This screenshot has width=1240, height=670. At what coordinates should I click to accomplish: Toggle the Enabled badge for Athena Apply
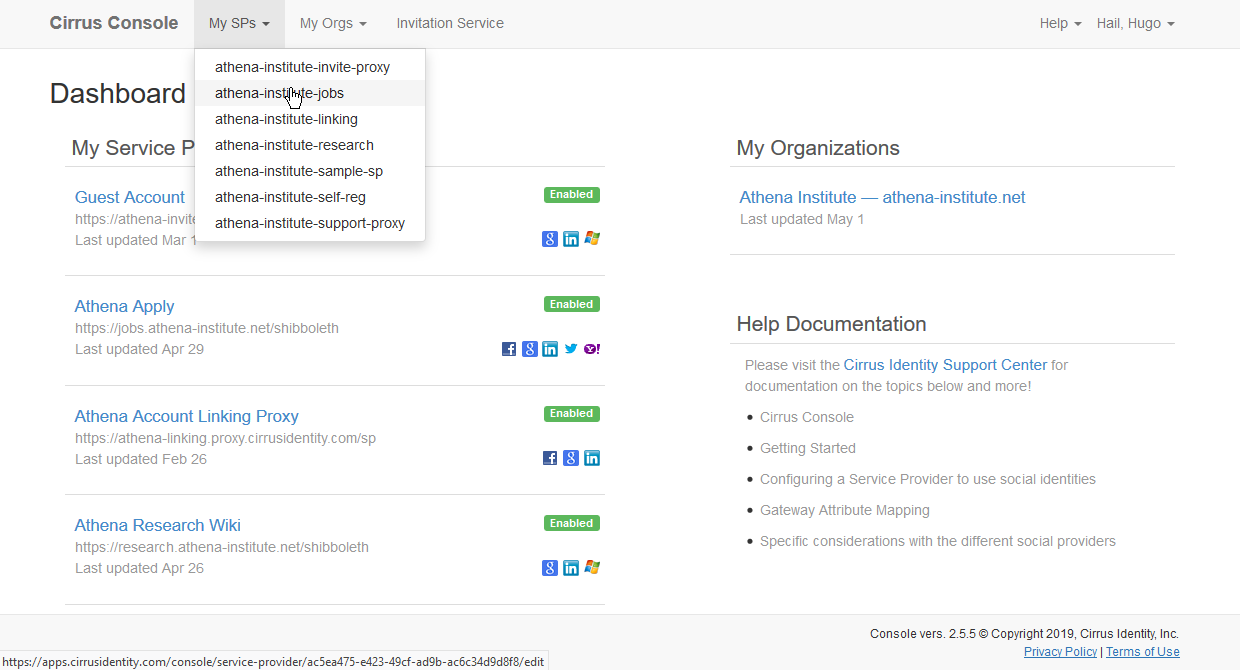pos(571,303)
